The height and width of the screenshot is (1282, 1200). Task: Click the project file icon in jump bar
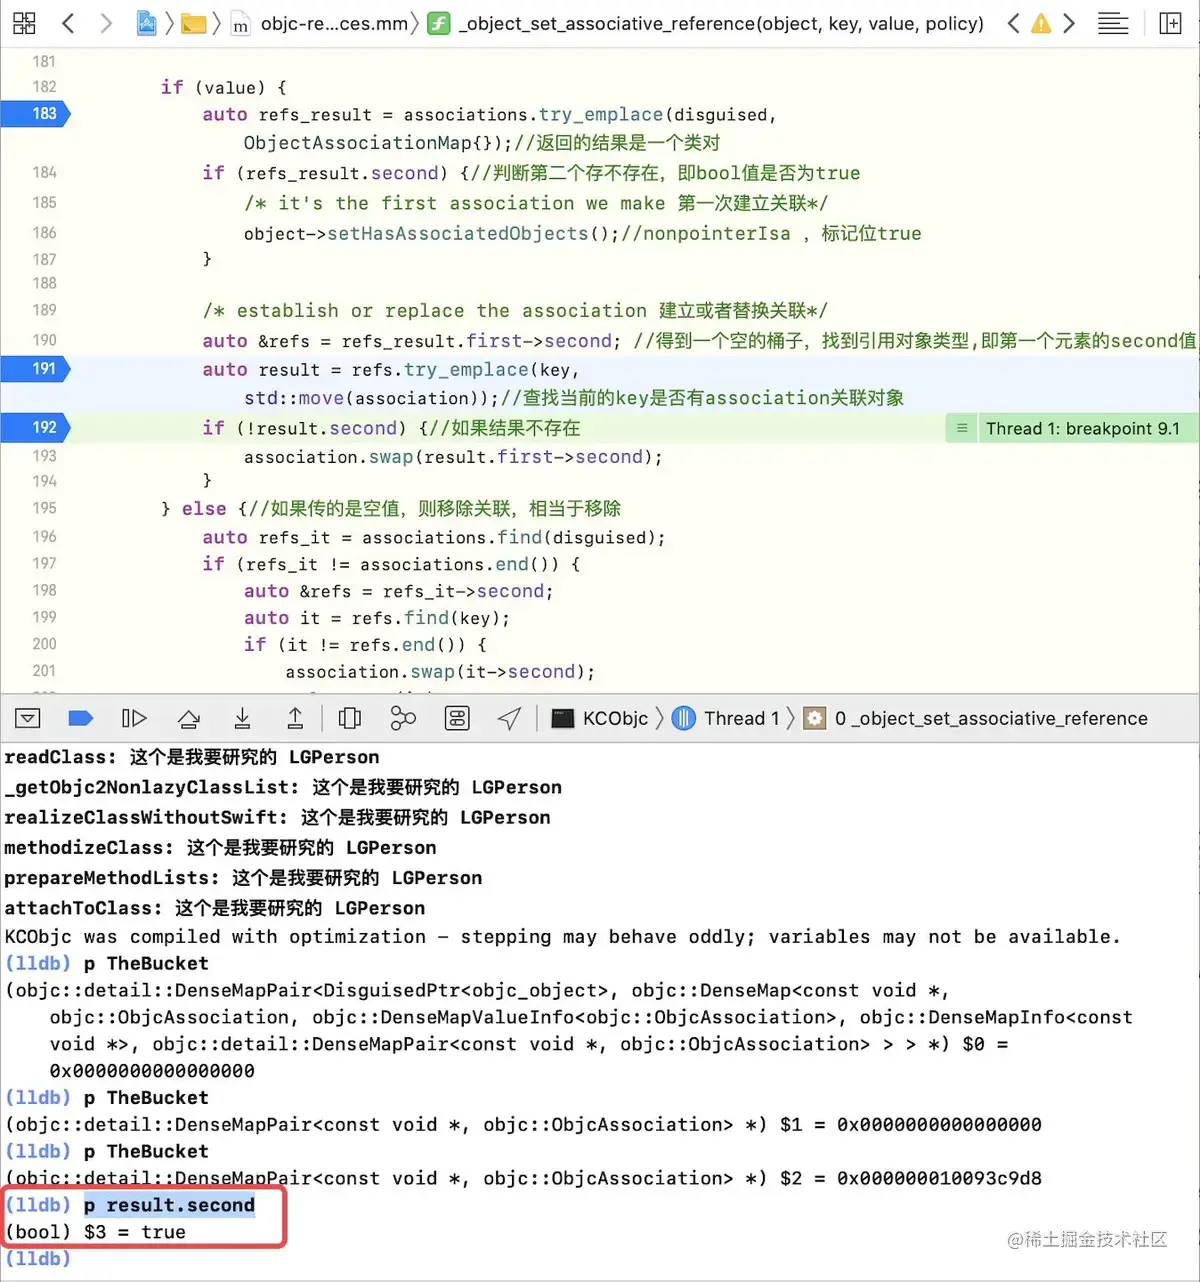pyautogui.click(x=146, y=23)
